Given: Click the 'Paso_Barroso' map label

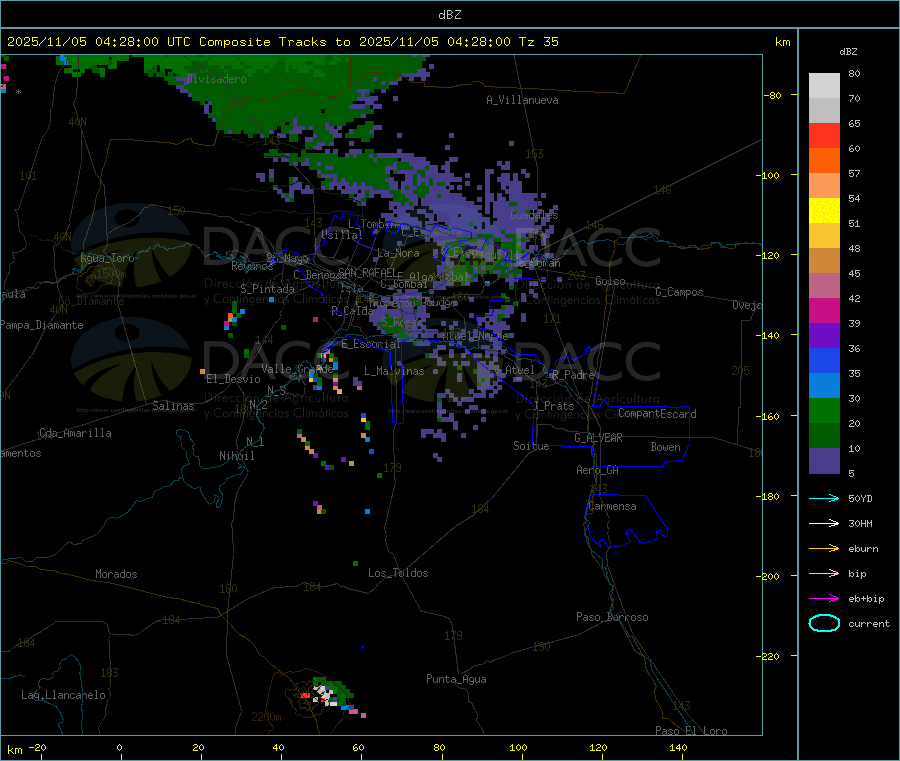Looking at the screenshot, I should point(612,617).
